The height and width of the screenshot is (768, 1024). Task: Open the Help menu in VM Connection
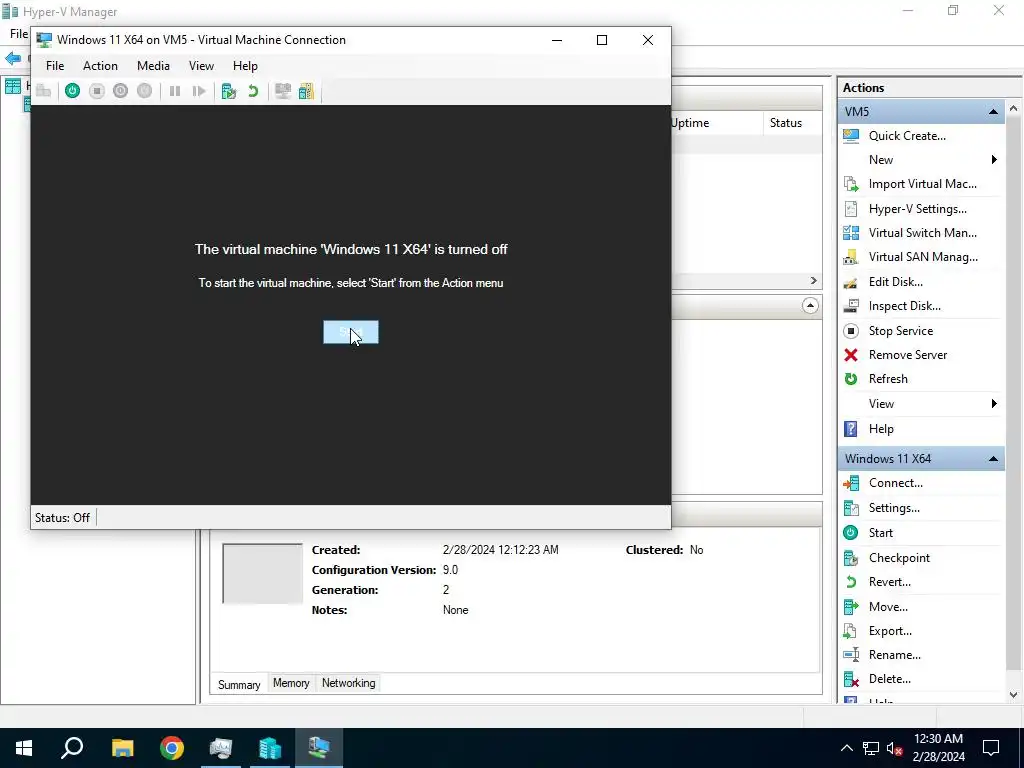pos(245,66)
